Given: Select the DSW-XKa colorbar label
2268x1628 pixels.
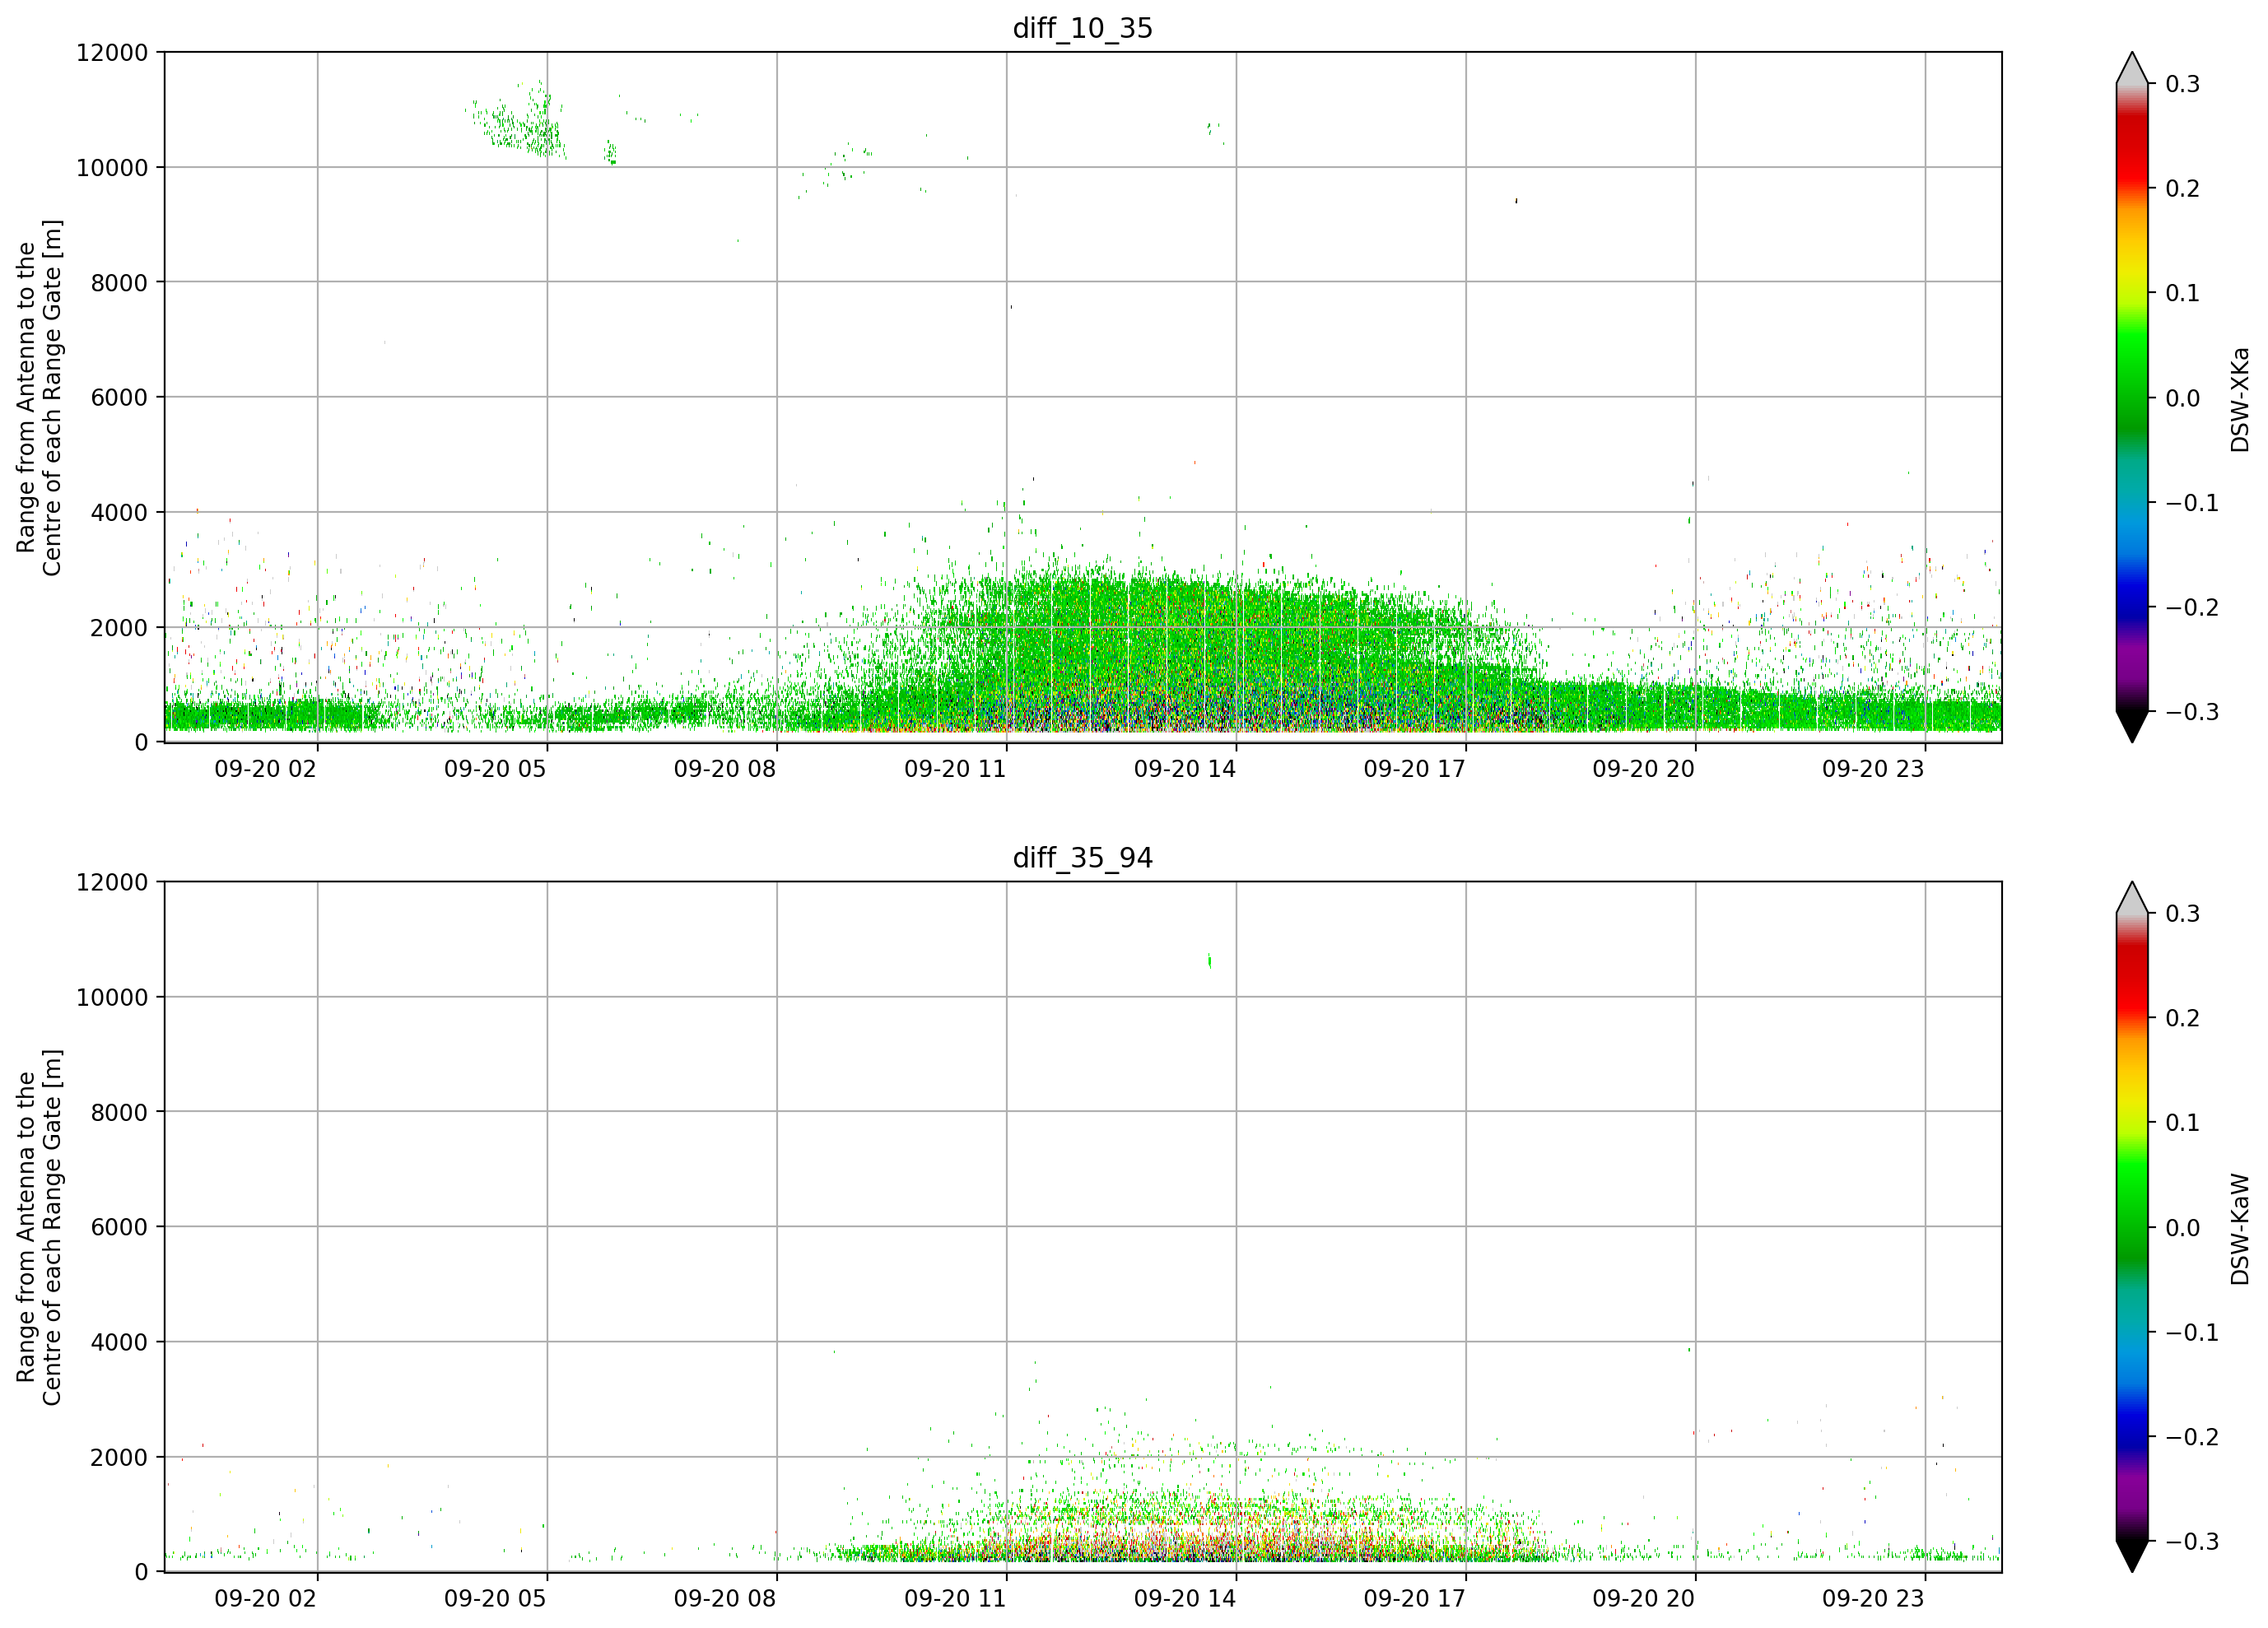Looking at the screenshot, I should tap(2240, 399).
